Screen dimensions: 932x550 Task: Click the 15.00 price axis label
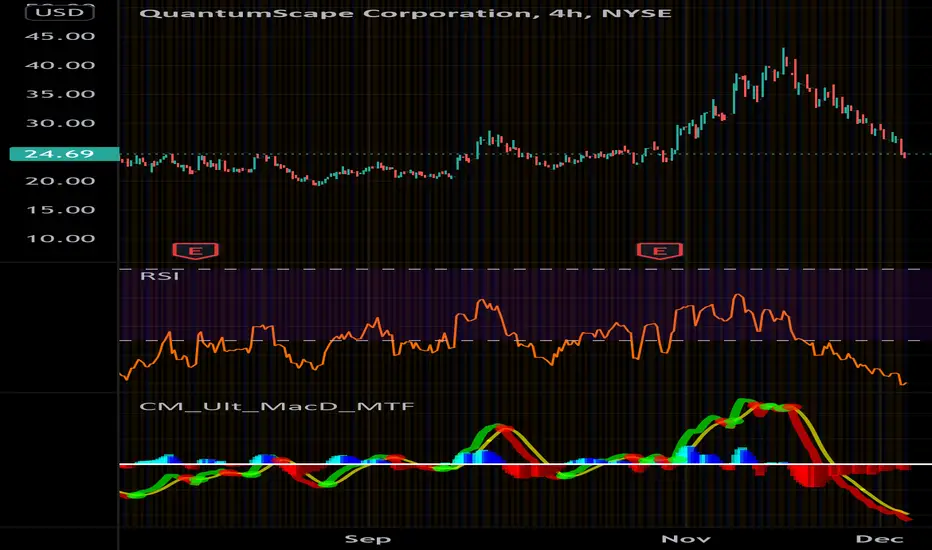coord(60,209)
